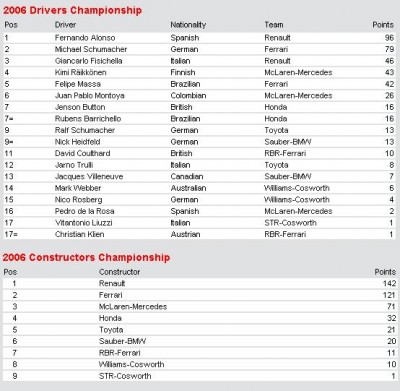Image resolution: width=400 pixels, height=391 pixels.
Task: Click Honda in the constructors standings
Action: pyautogui.click(x=110, y=318)
